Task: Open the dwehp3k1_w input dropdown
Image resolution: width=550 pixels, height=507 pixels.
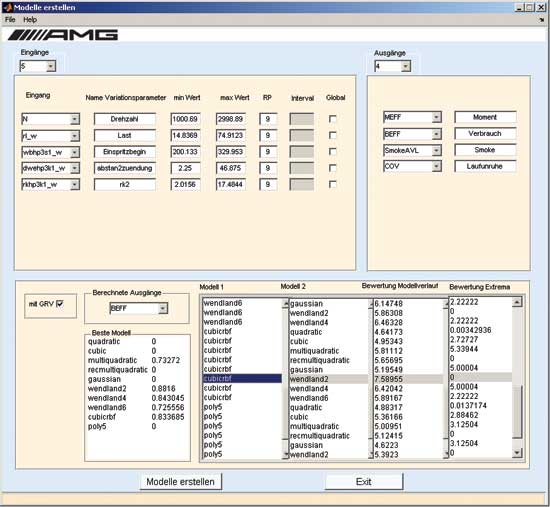Action: point(74,168)
